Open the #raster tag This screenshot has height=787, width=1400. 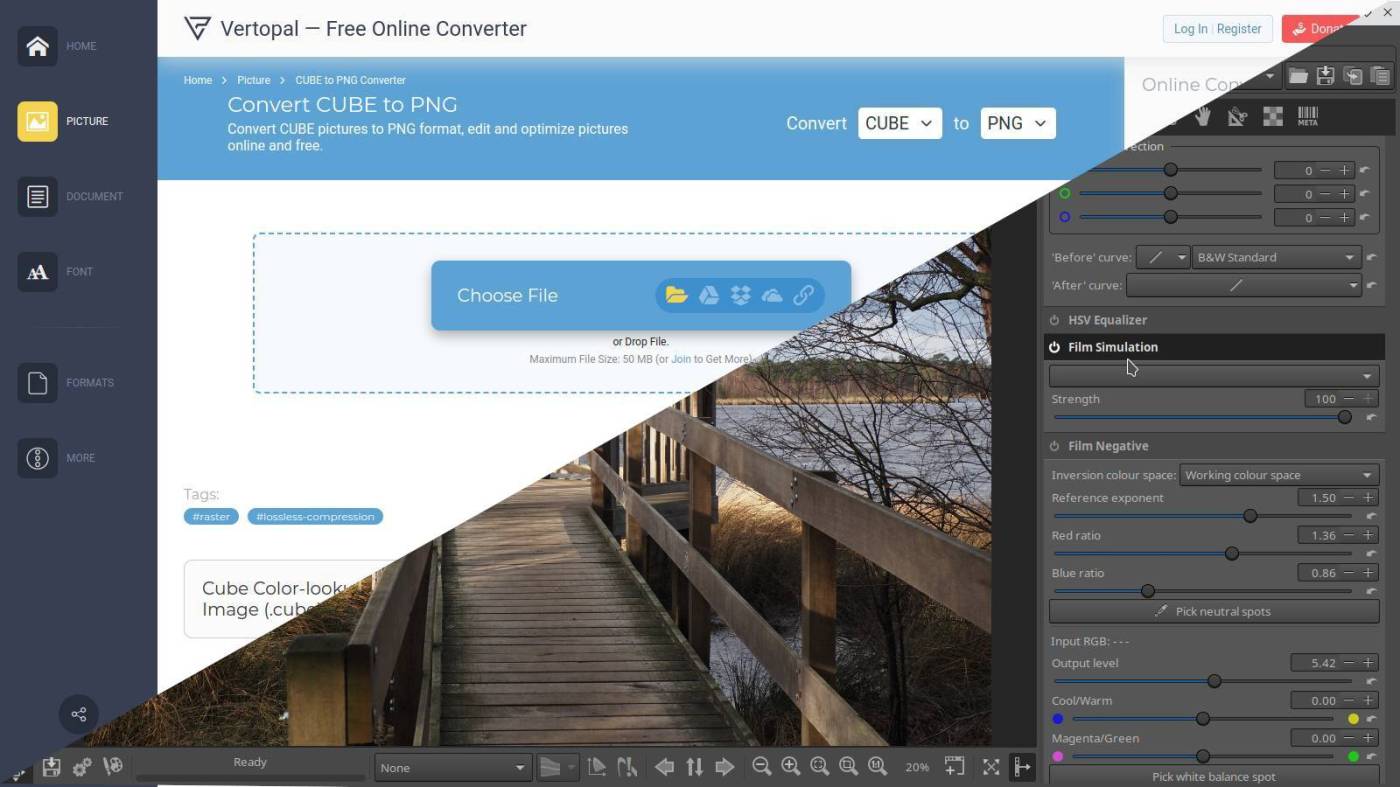click(x=211, y=517)
